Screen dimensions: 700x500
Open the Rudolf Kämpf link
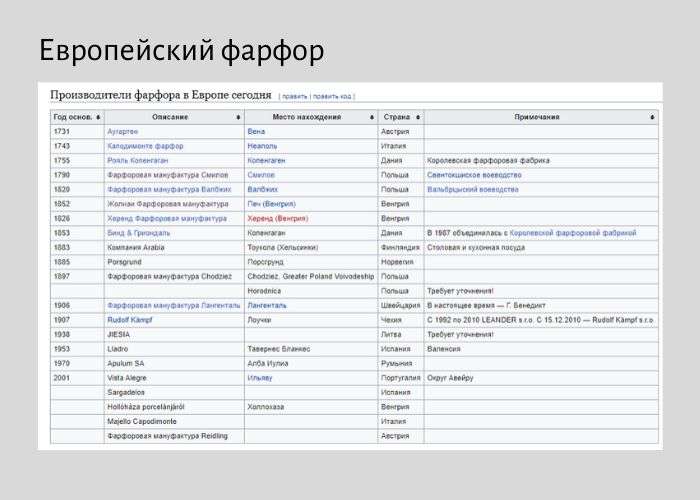pyautogui.click(x=130, y=320)
